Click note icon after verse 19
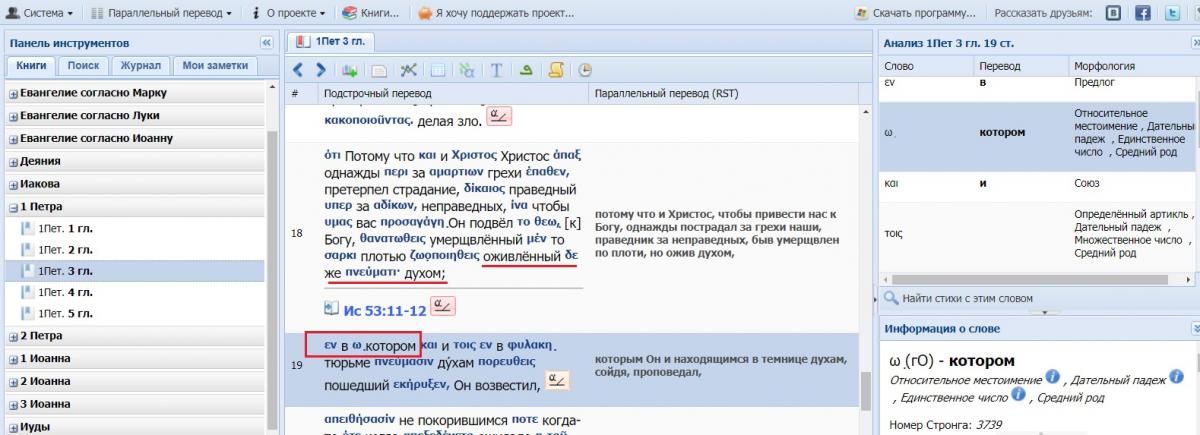Viewport: 1200px width, 435px height. pyautogui.click(x=557, y=381)
